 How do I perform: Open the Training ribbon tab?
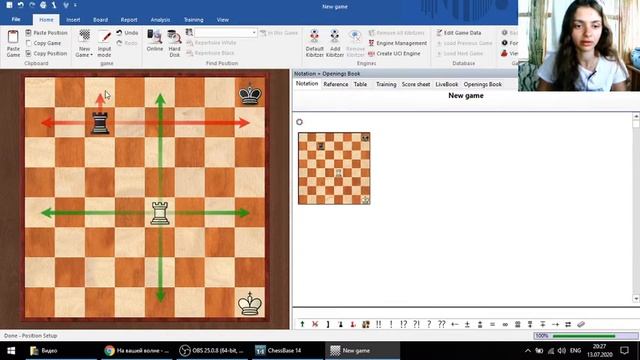(x=193, y=20)
